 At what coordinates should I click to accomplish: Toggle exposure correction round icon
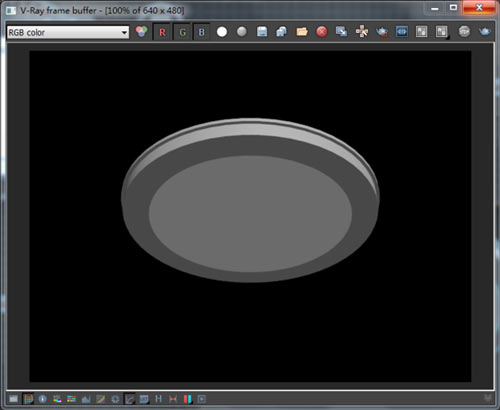pos(115,399)
